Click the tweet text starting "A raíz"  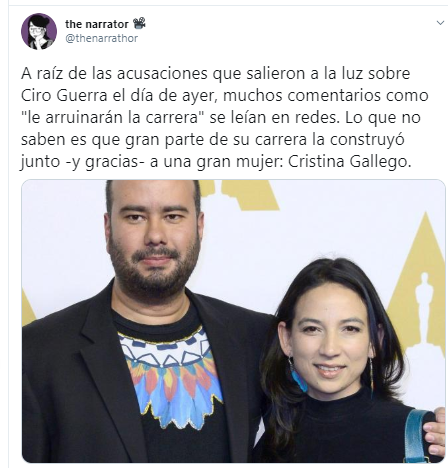click(x=224, y=118)
